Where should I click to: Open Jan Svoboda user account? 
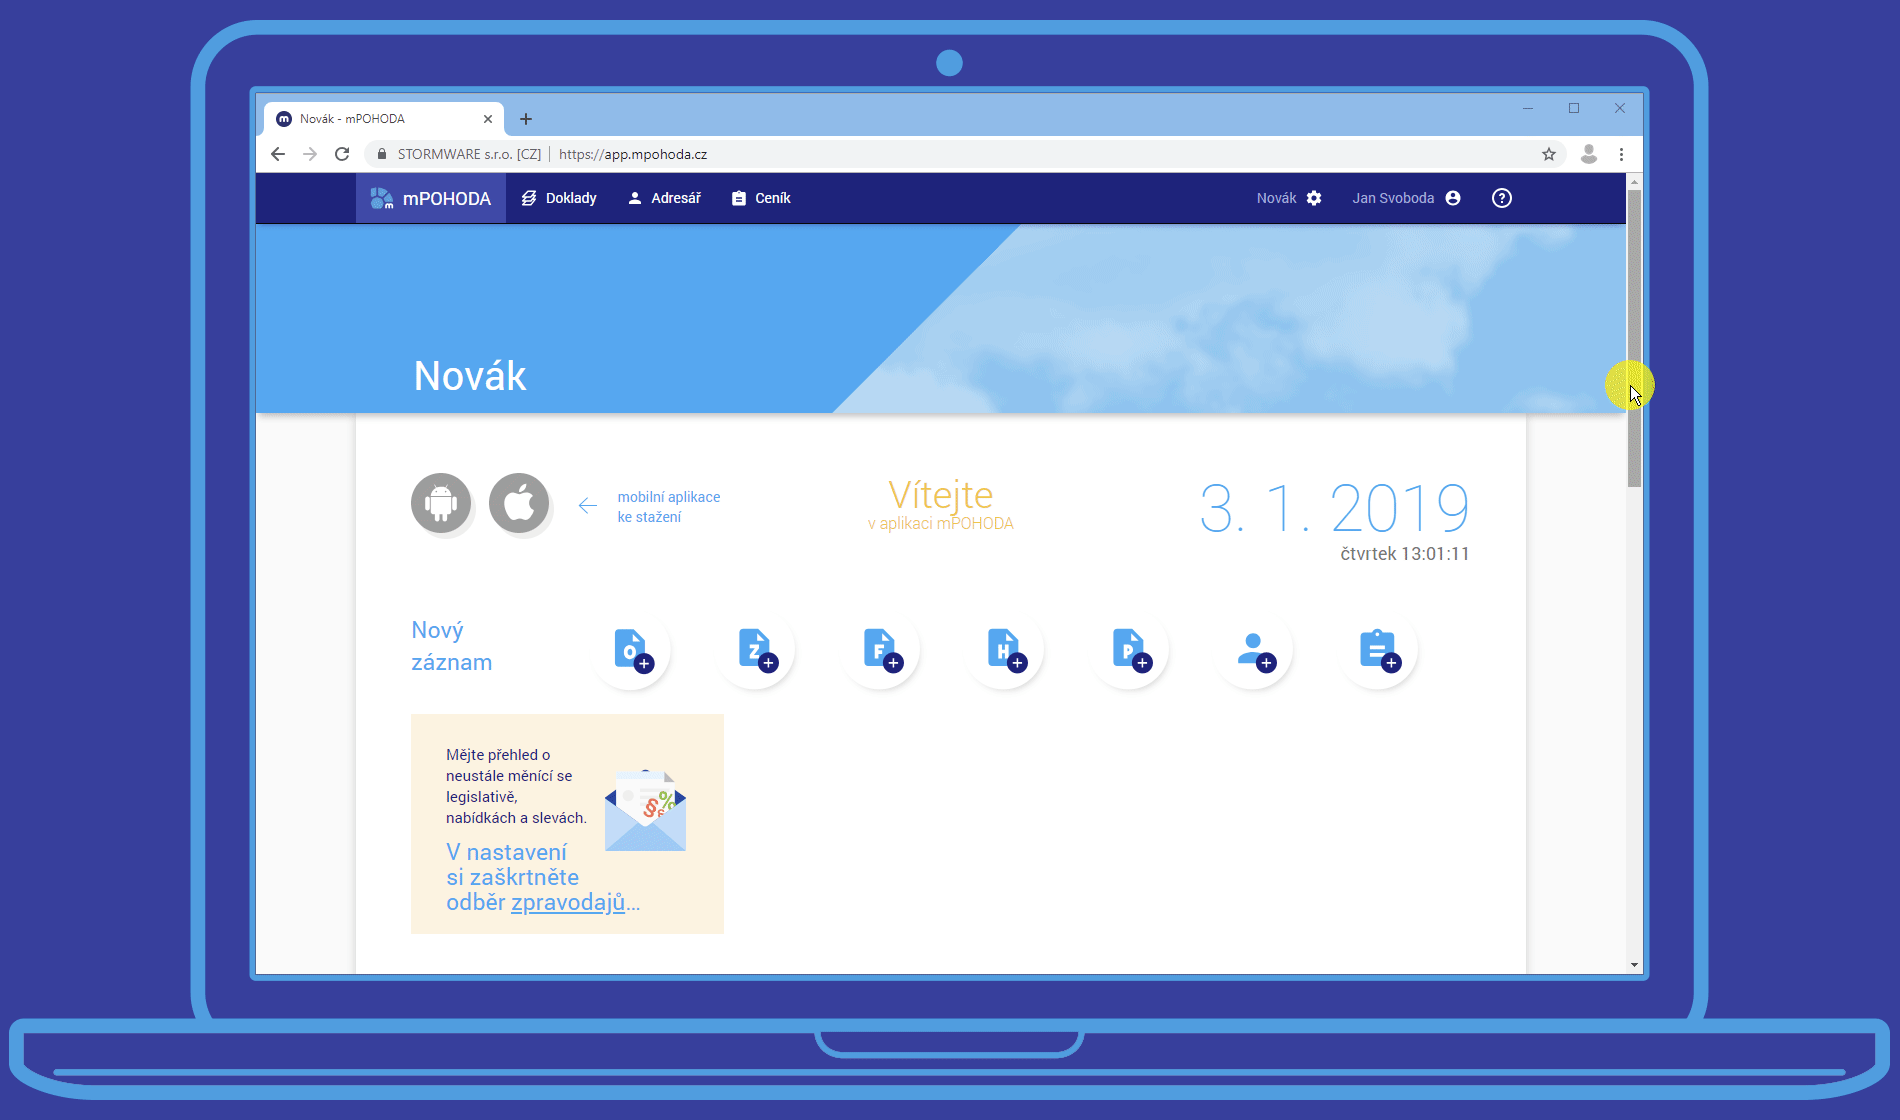click(1406, 198)
